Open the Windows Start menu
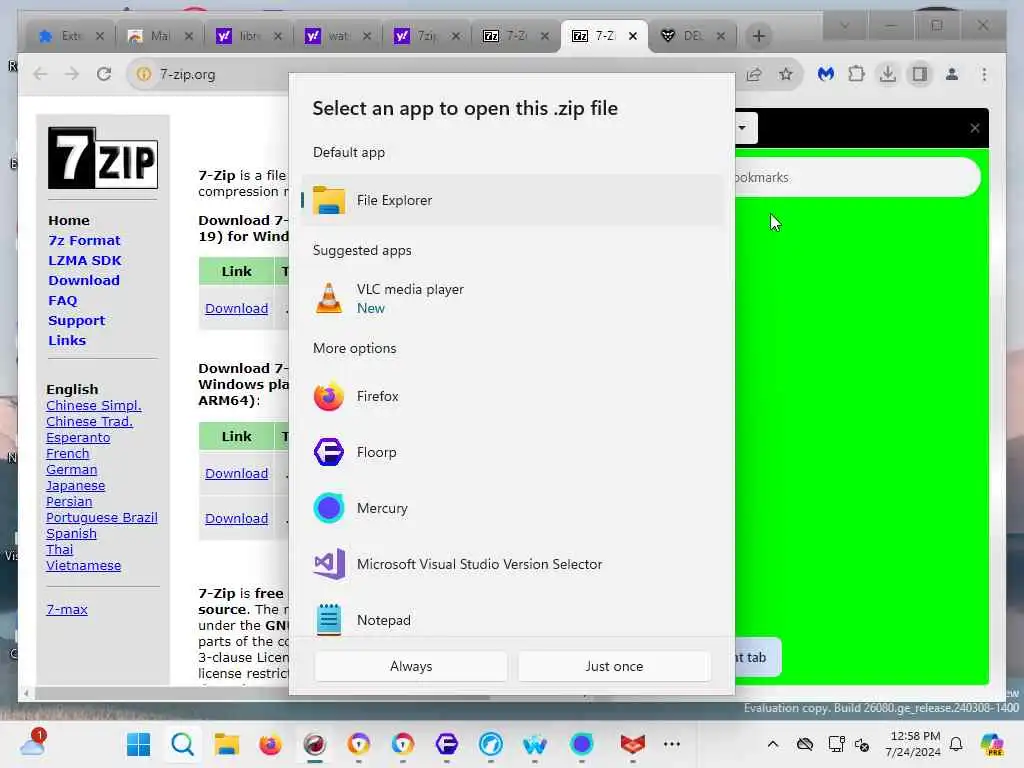This screenshot has height=768, width=1024. [x=138, y=744]
